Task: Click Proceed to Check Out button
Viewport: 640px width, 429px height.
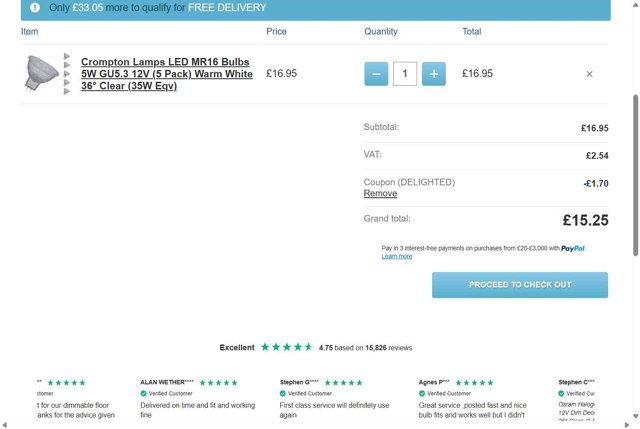Action: (x=520, y=285)
